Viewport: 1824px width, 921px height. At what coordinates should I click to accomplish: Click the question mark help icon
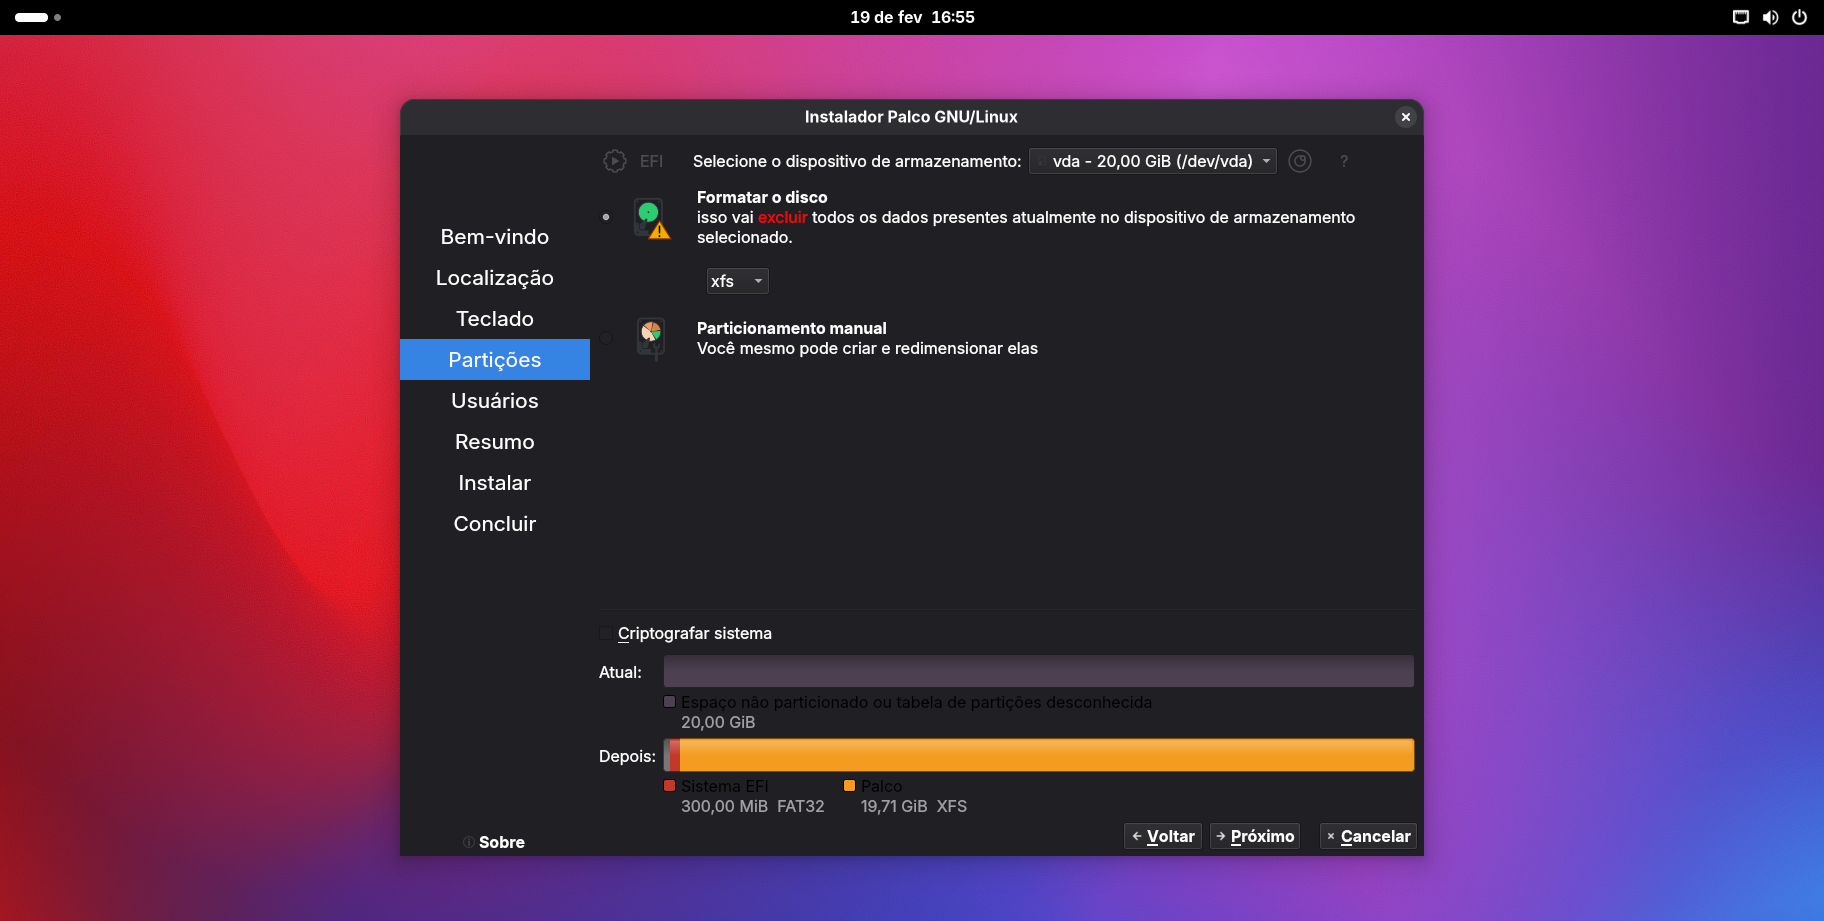coord(1344,161)
